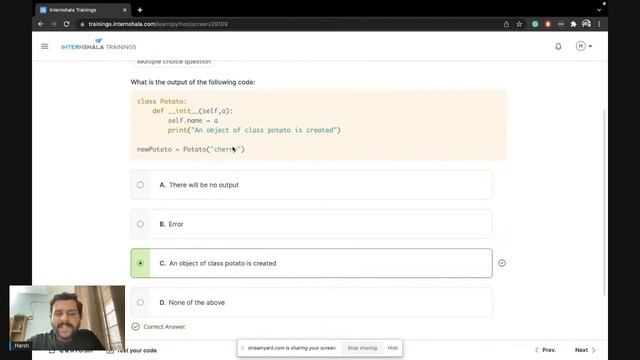This screenshot has height=360, width=640.
Task: Go back with the browser back arrow
Action: 41,24
